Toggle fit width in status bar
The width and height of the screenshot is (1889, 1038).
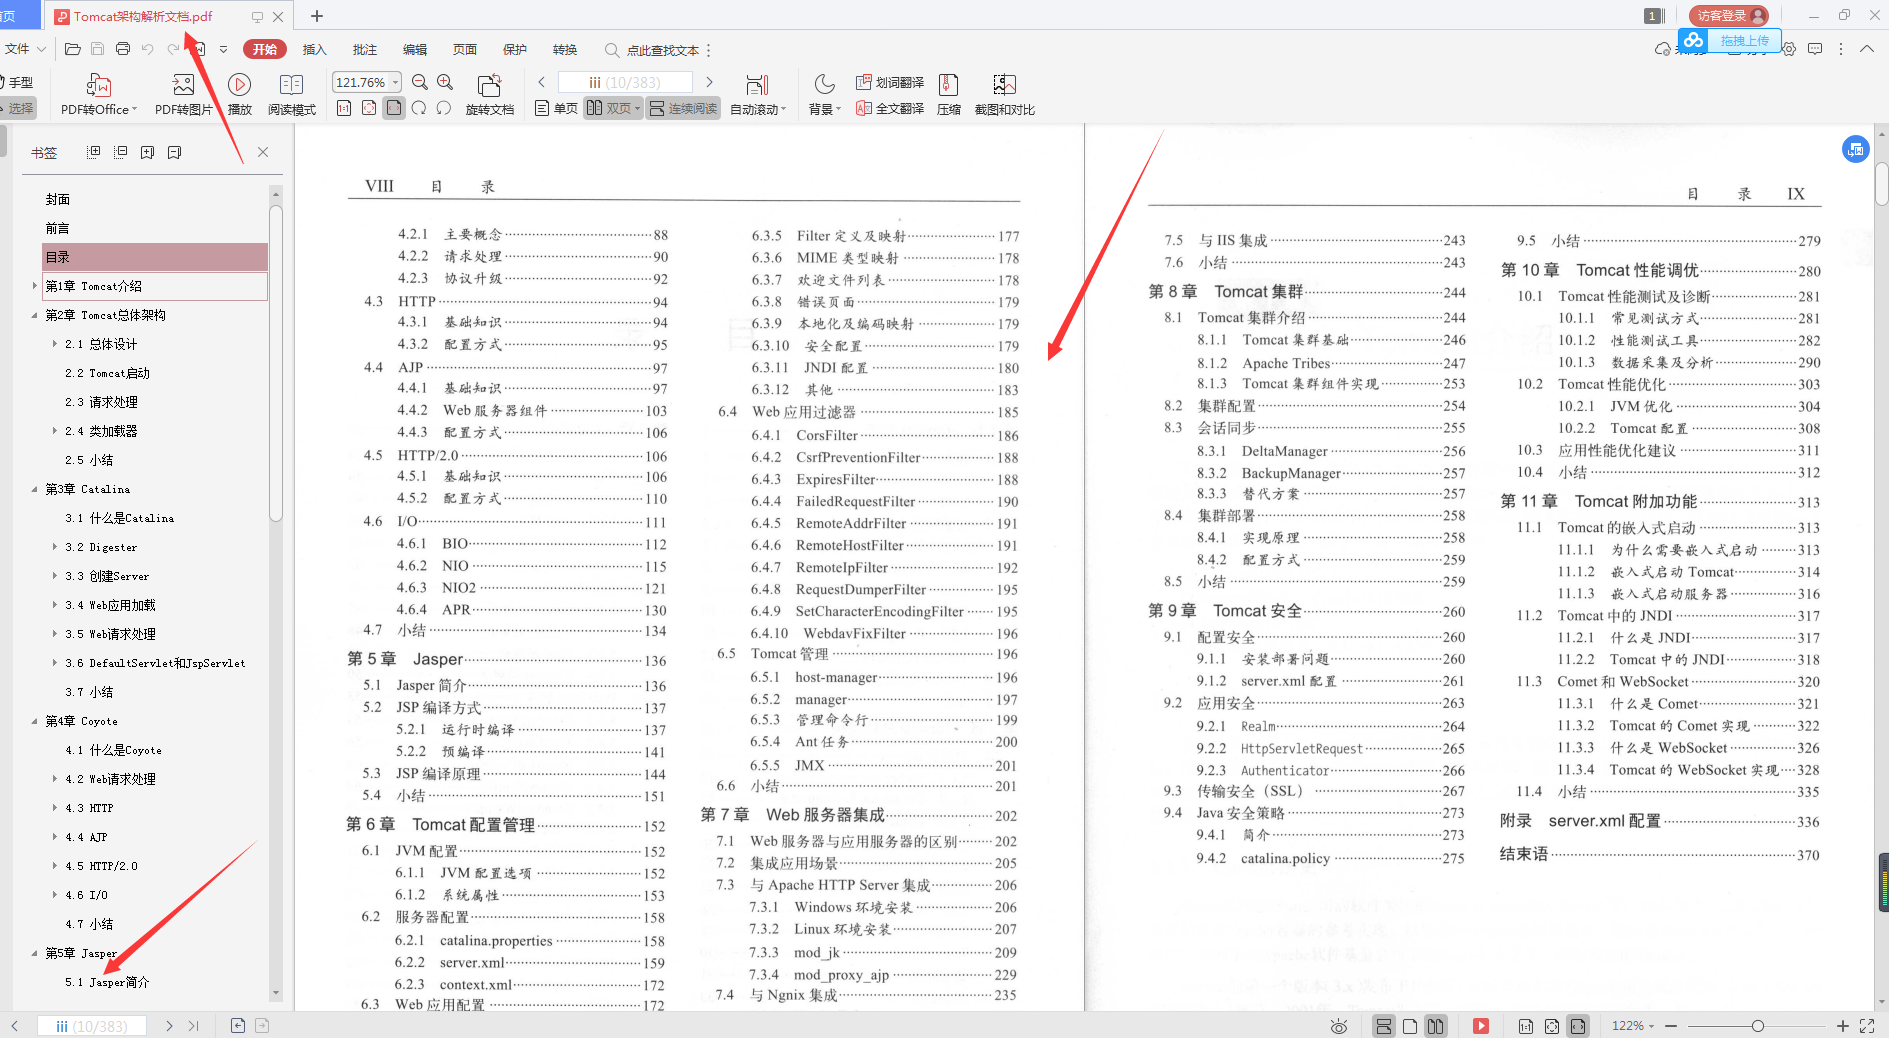[1578, 1026]
